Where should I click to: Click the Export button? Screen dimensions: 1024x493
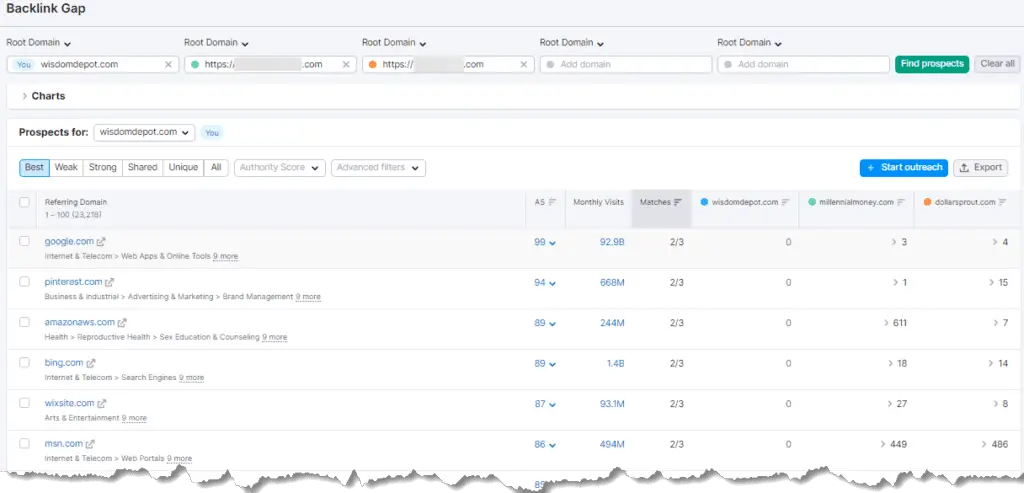click(980, 168)
